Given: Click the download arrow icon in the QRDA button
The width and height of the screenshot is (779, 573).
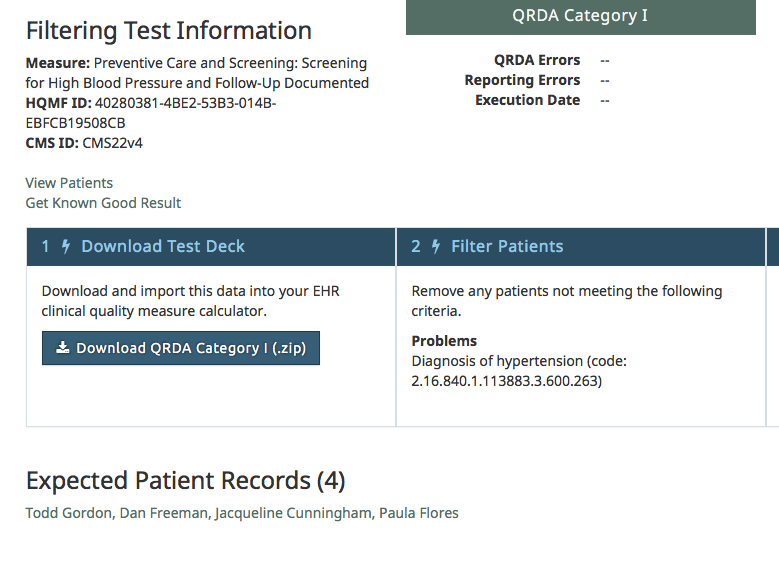Looking at the screenshot, I should (63, 347).
